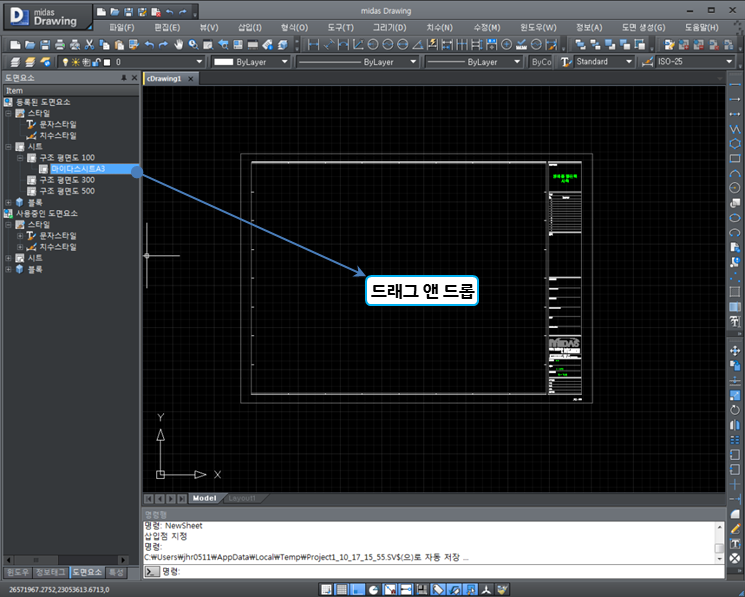Select the Mirror tool in right toolbar
The height and width of the screenshot is (597, 745).
(735, 425)
